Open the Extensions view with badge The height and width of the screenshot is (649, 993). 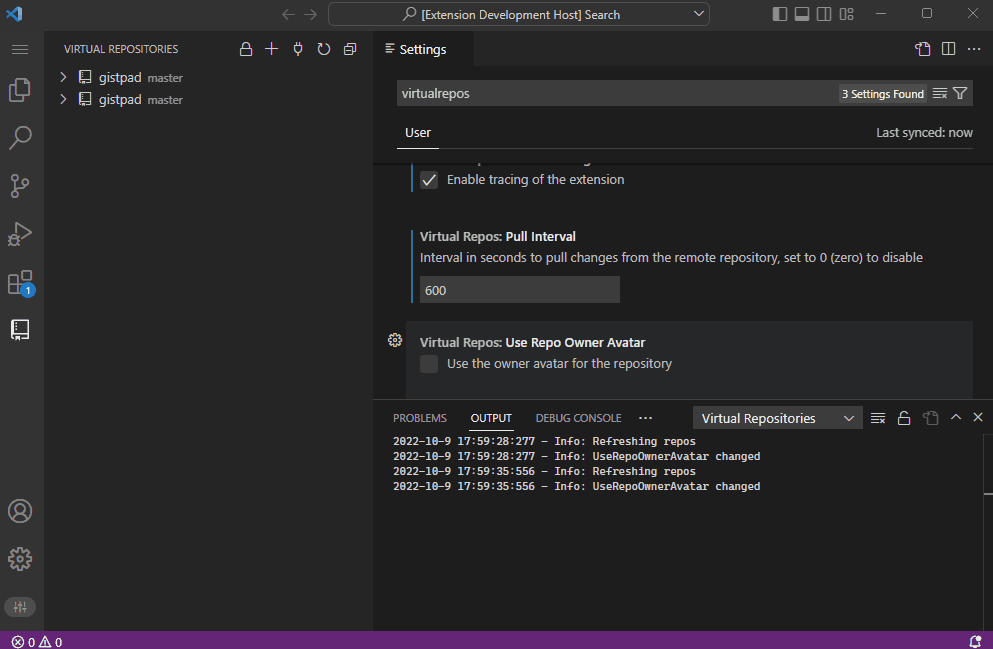pyautogui.click(x=21, y=283)
